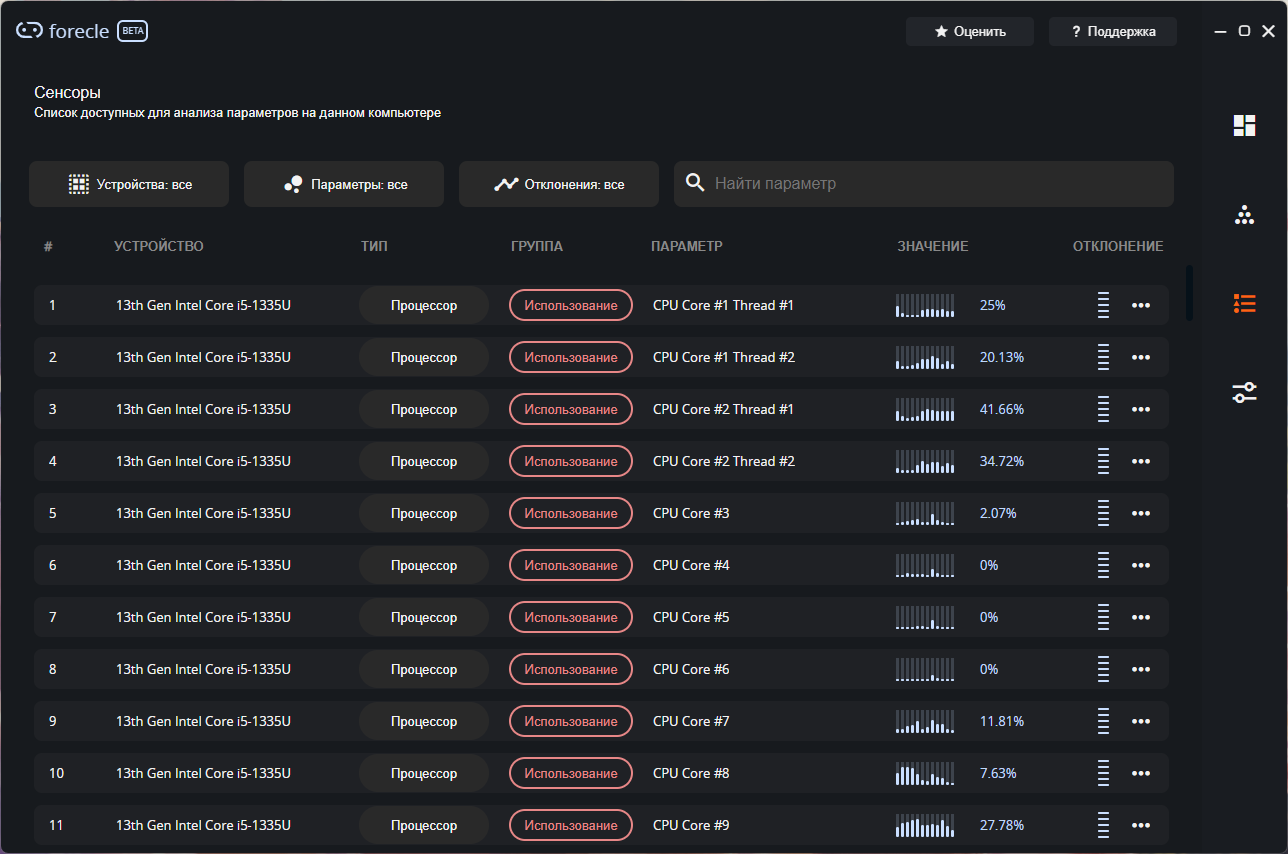Viewport: 1288px width, 854px height.
Task: Open more options for CPU Core #7
Action: click(x=1141, y=721)
